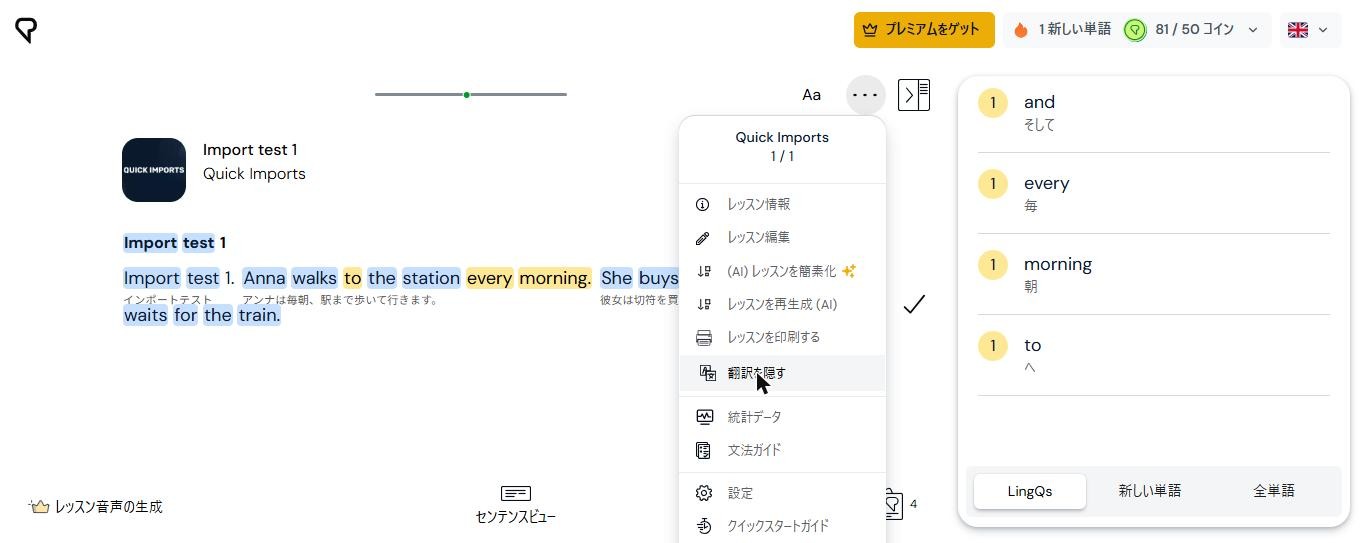Image resolution: width=1366 pixels, height=543 pixels.
Task: Click the word 'train.' in lesson
Action: (x=259, y=315)
